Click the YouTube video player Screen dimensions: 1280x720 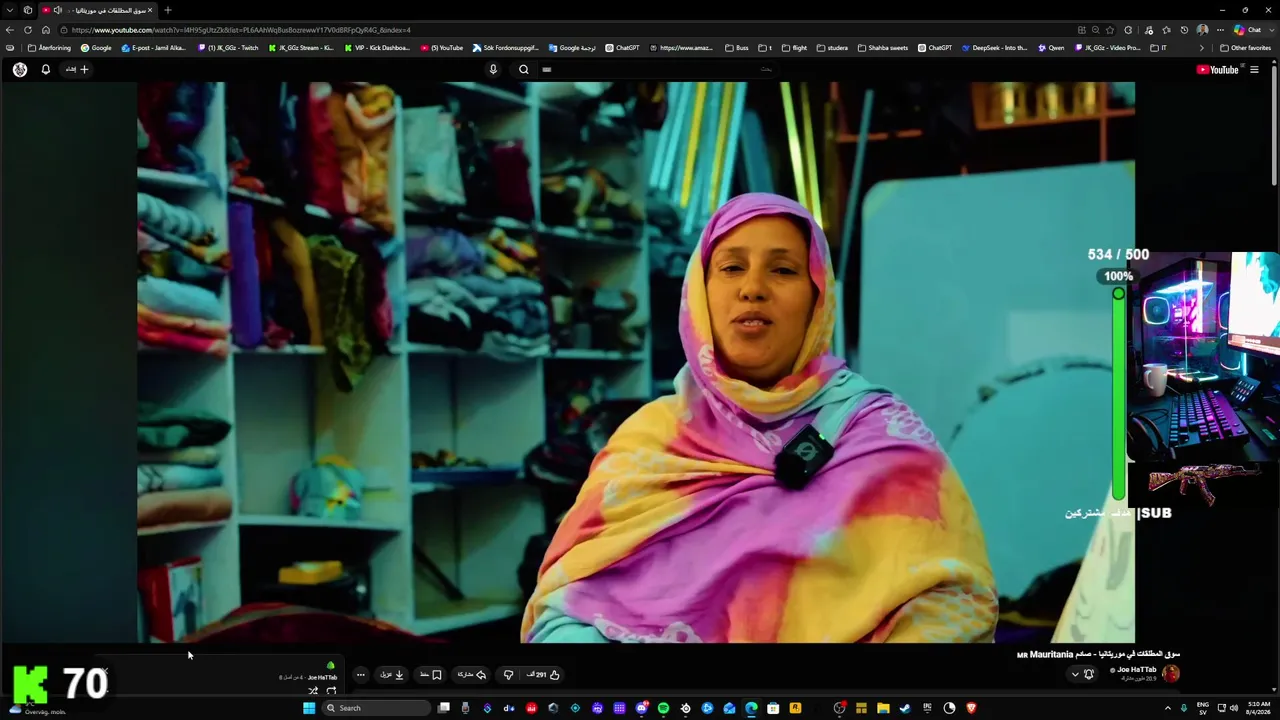(636, 362)
